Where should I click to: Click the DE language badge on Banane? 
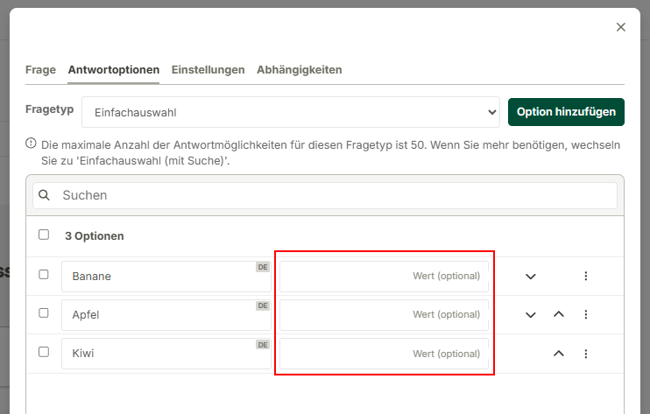(263, 267)
